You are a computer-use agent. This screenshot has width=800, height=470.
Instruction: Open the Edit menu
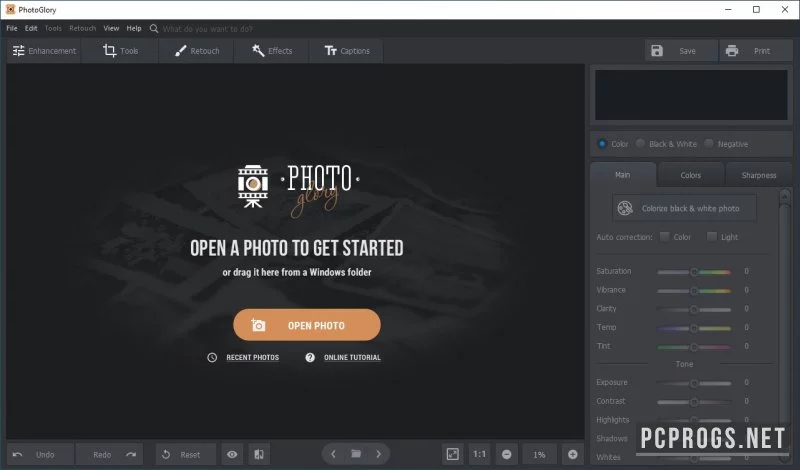click(31, 29)
